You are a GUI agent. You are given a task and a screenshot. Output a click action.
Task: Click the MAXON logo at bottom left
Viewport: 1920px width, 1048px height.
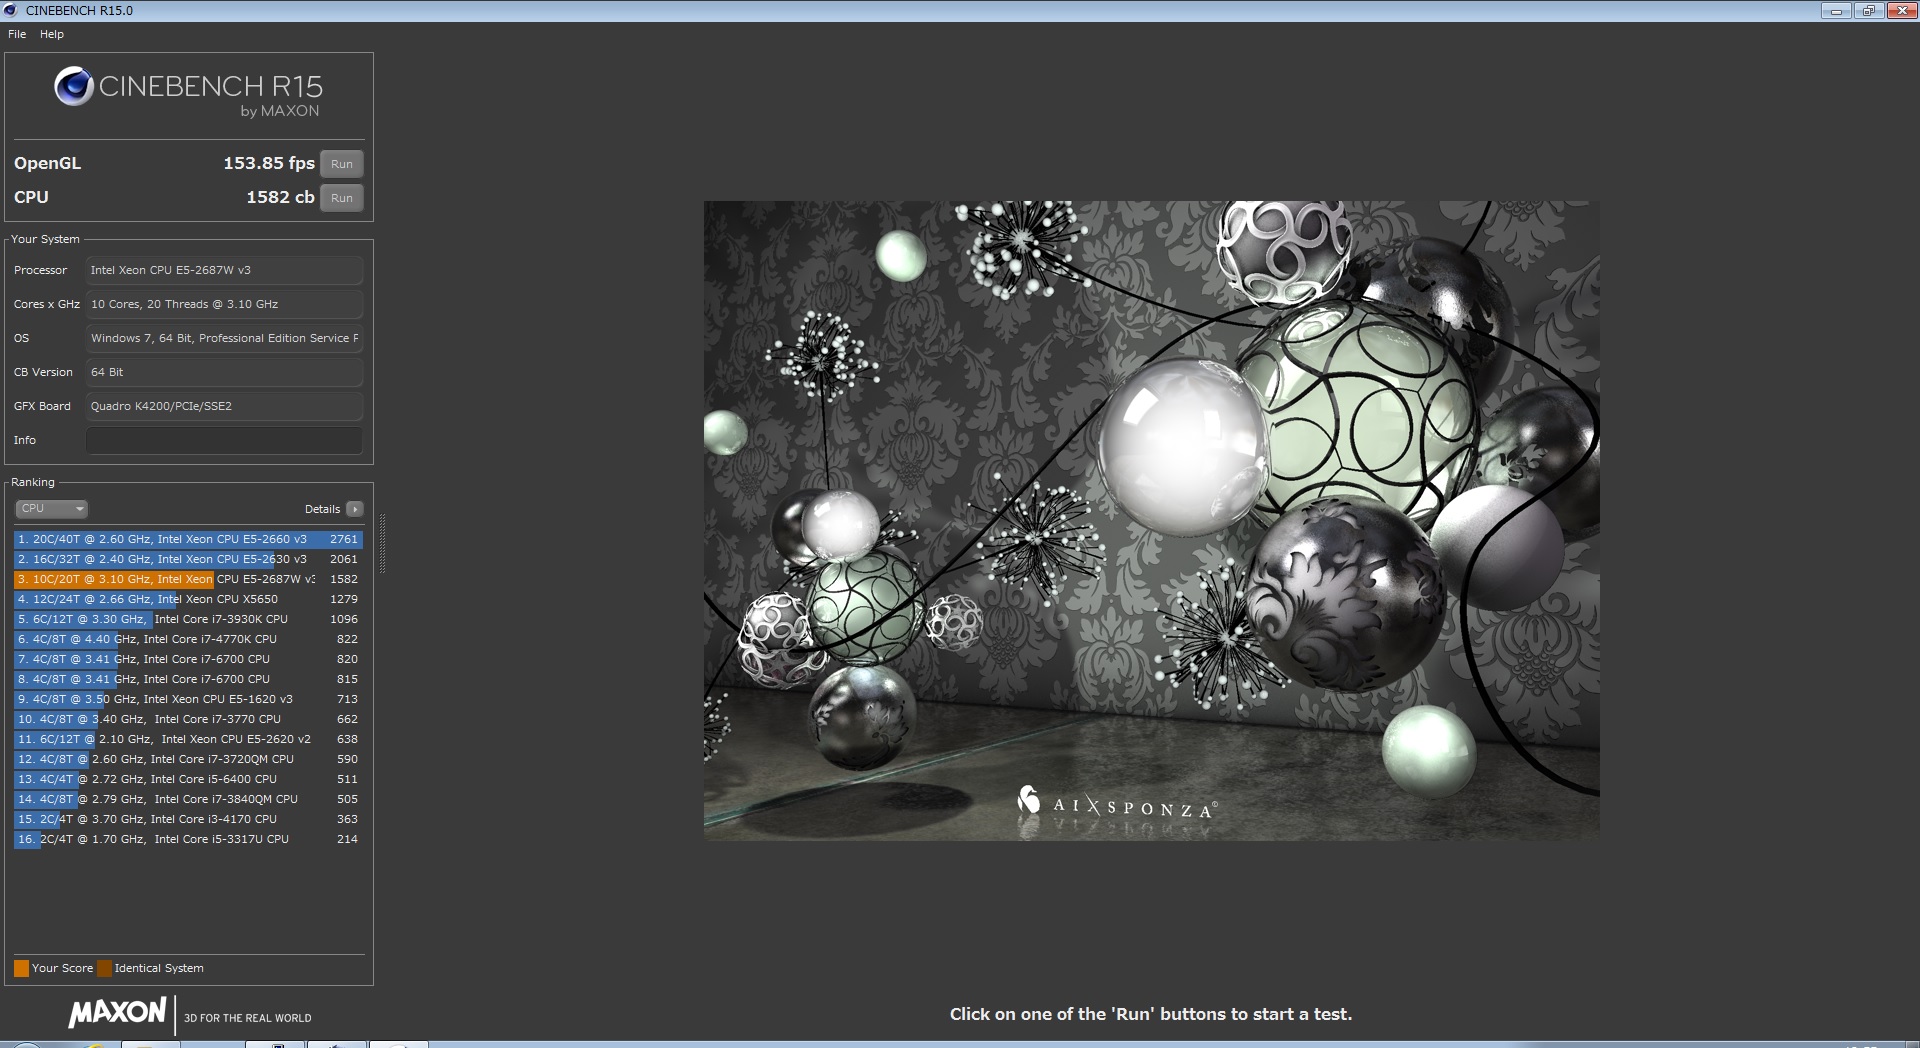pos(117,1012)
